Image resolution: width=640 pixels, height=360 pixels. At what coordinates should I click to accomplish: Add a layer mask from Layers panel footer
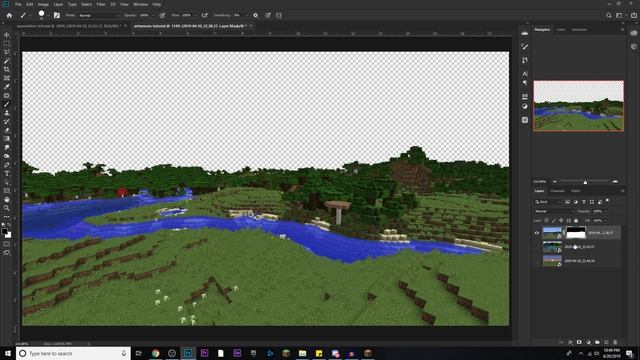[579, 342]
